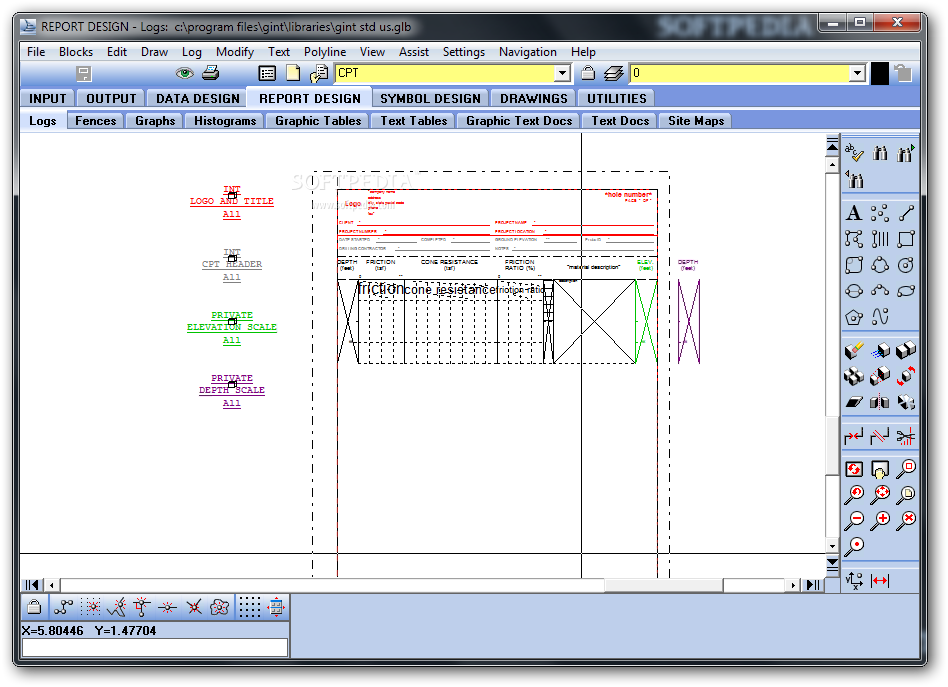
Task: Select the polygon drawing tool
Action: (854, 317)
